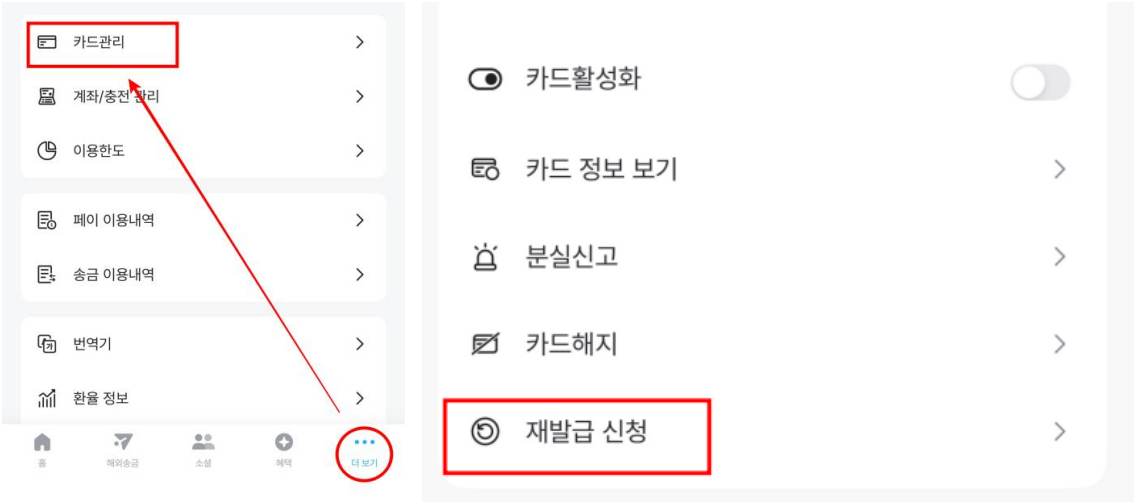Tap the 분실신고 siren icon
Viewport: 1136px width, 504px height.
pyautogui.click(x=485, y=257)
